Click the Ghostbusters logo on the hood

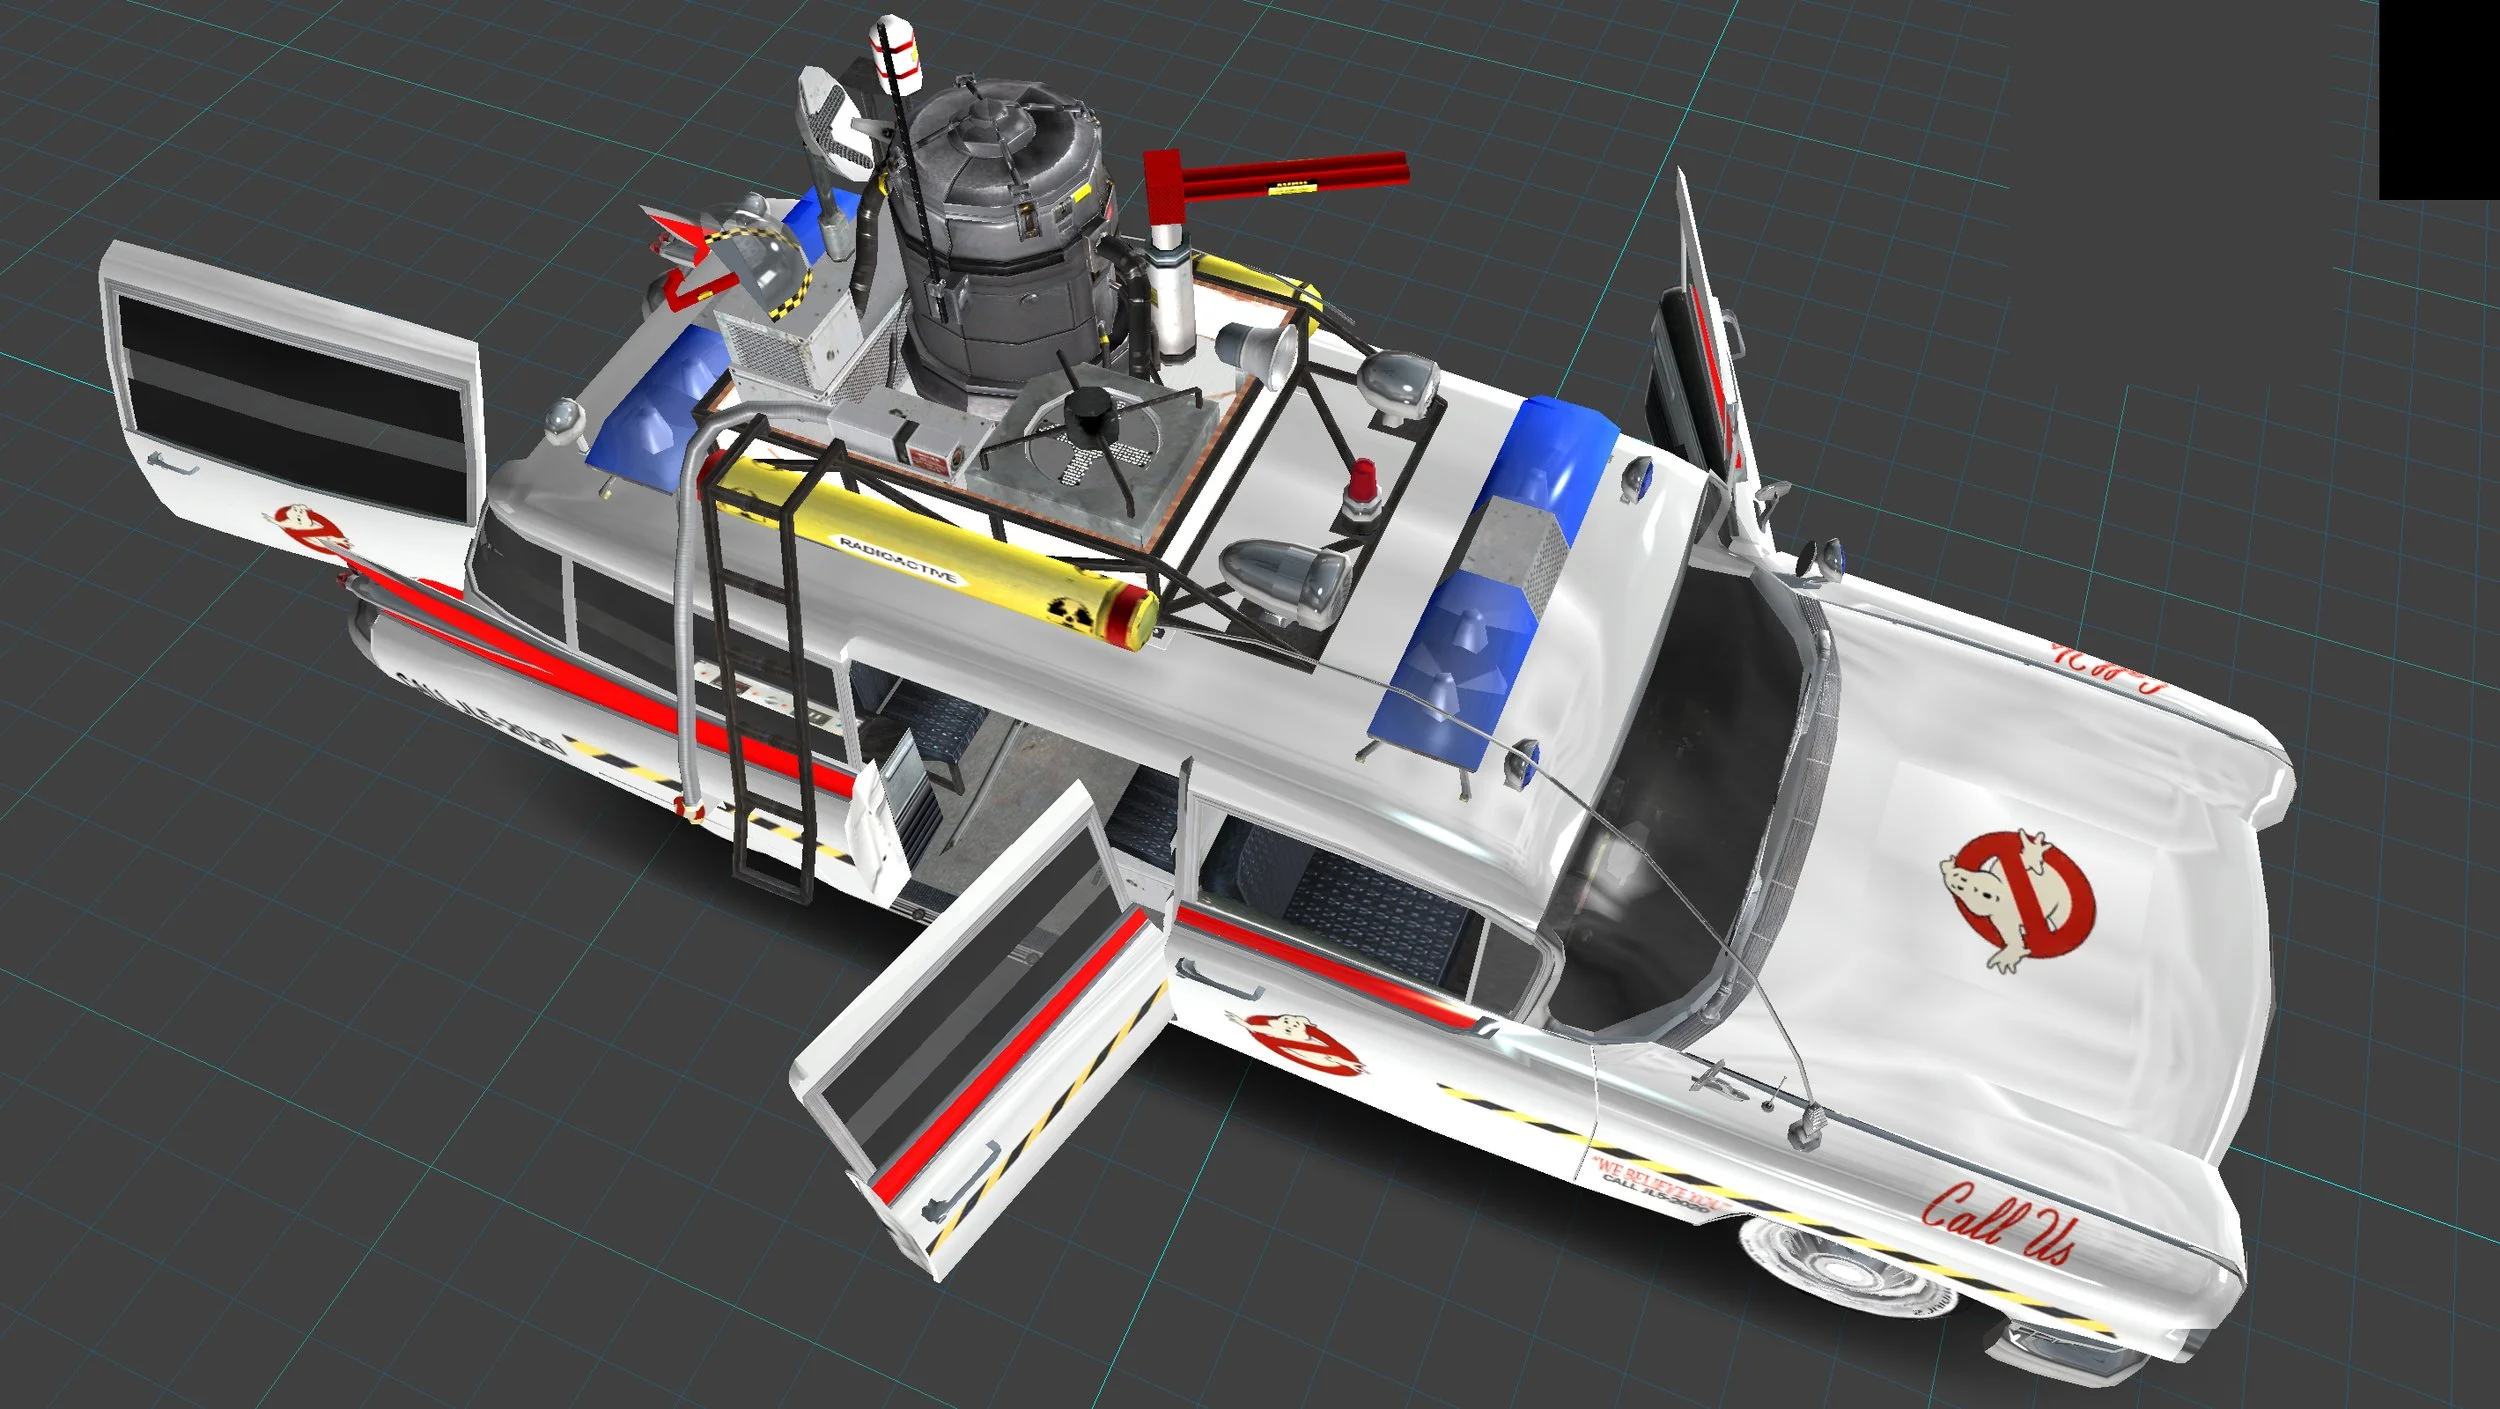click(x=2018, y=899)
